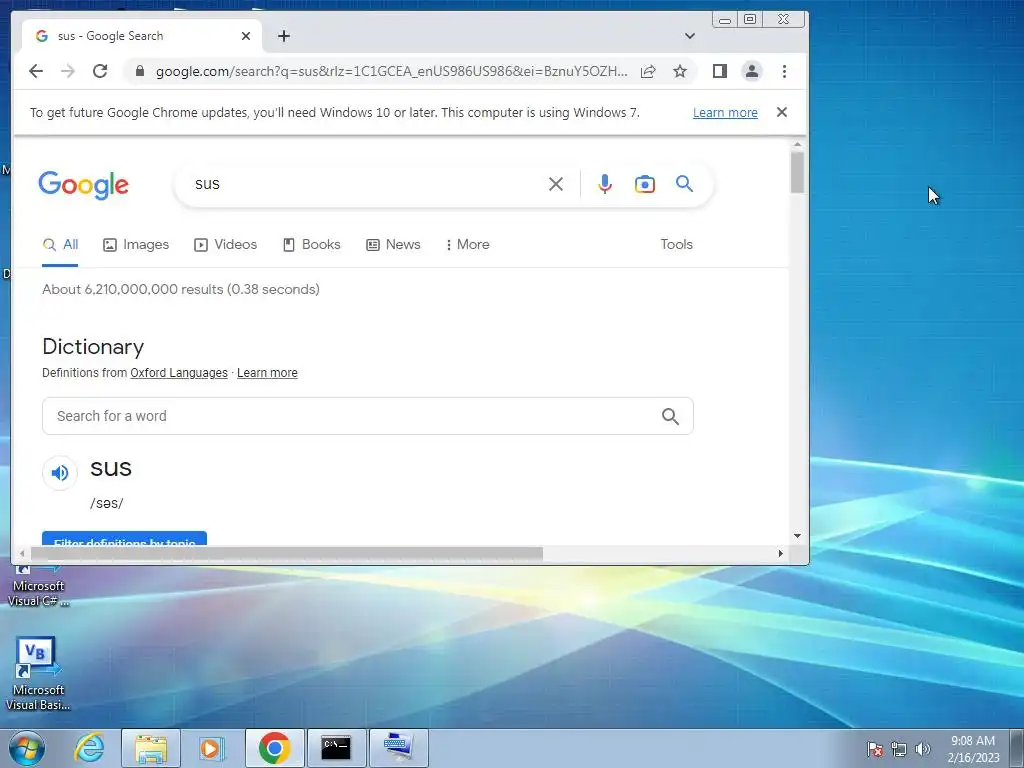Open the network status tray icon
Viewport: 1024px width, 768px height.
coord(899,749)
